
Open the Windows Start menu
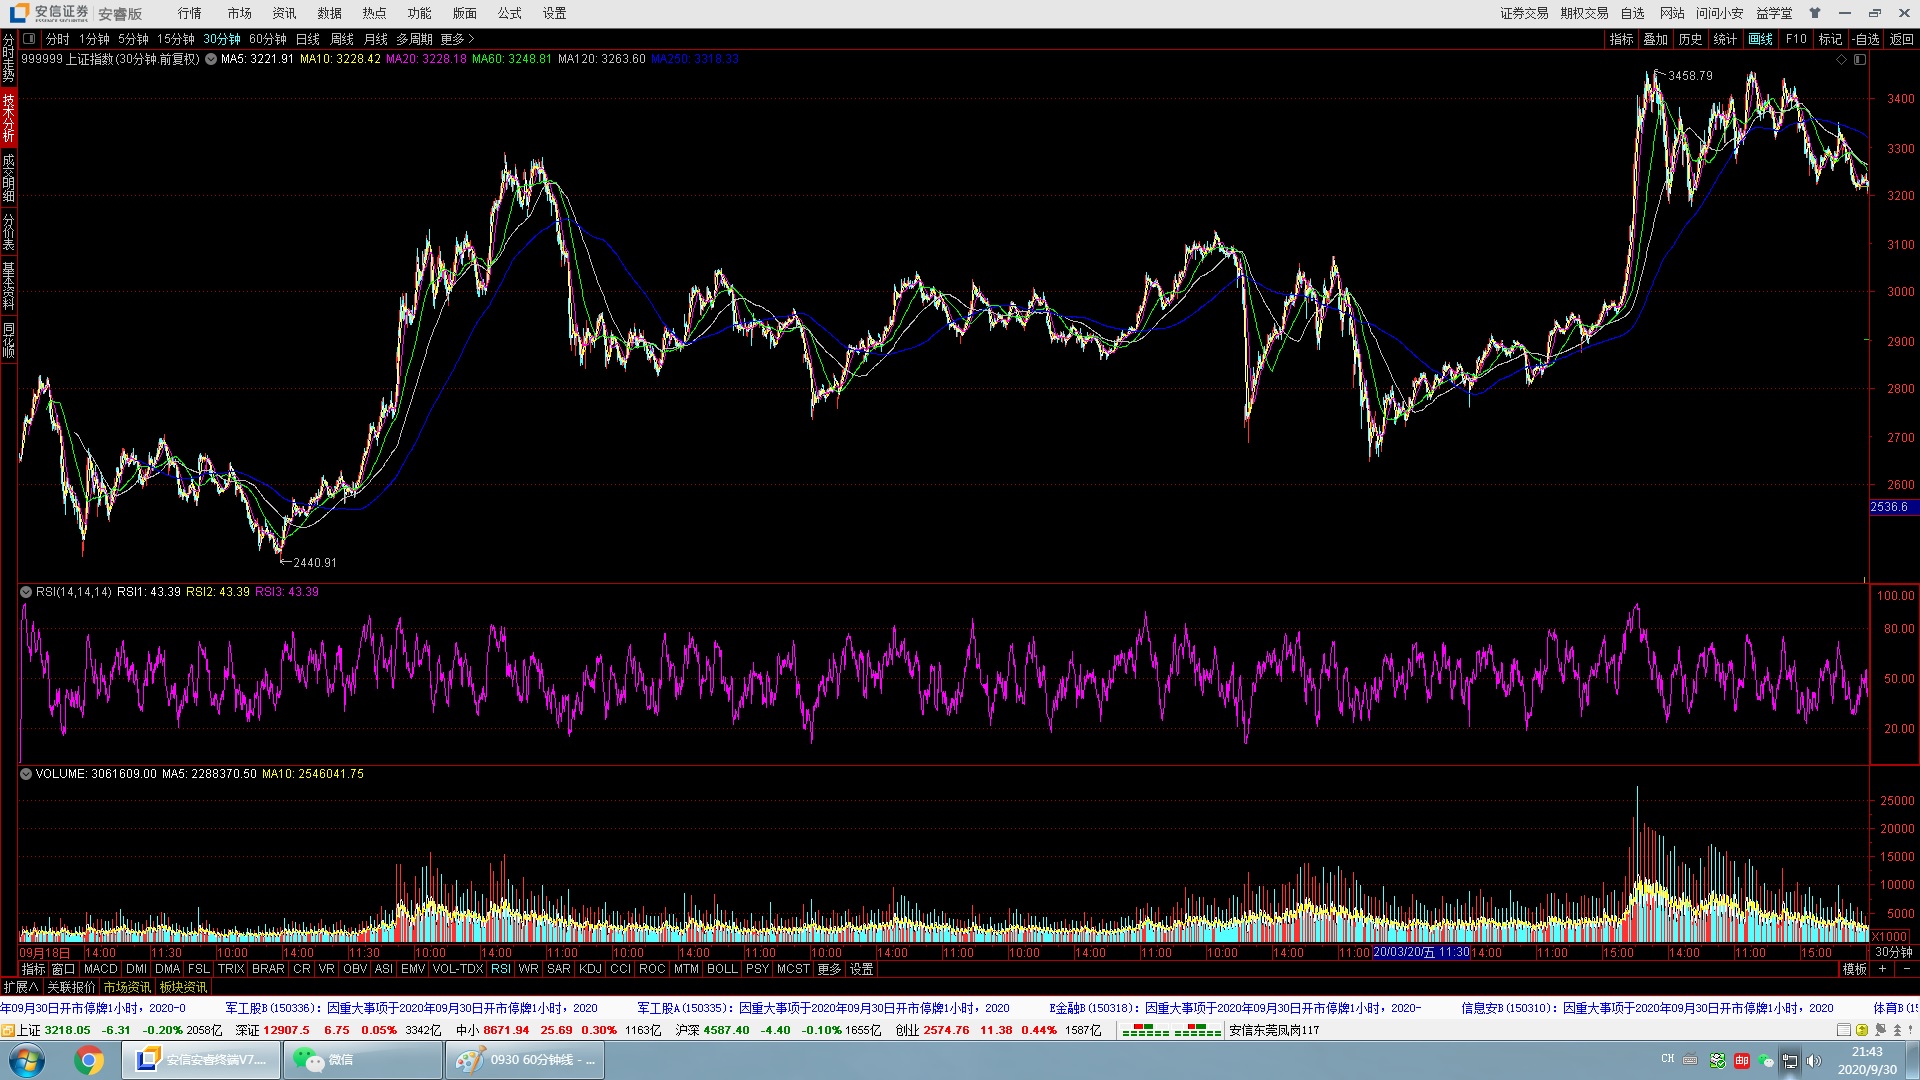tap(27, 1060)
